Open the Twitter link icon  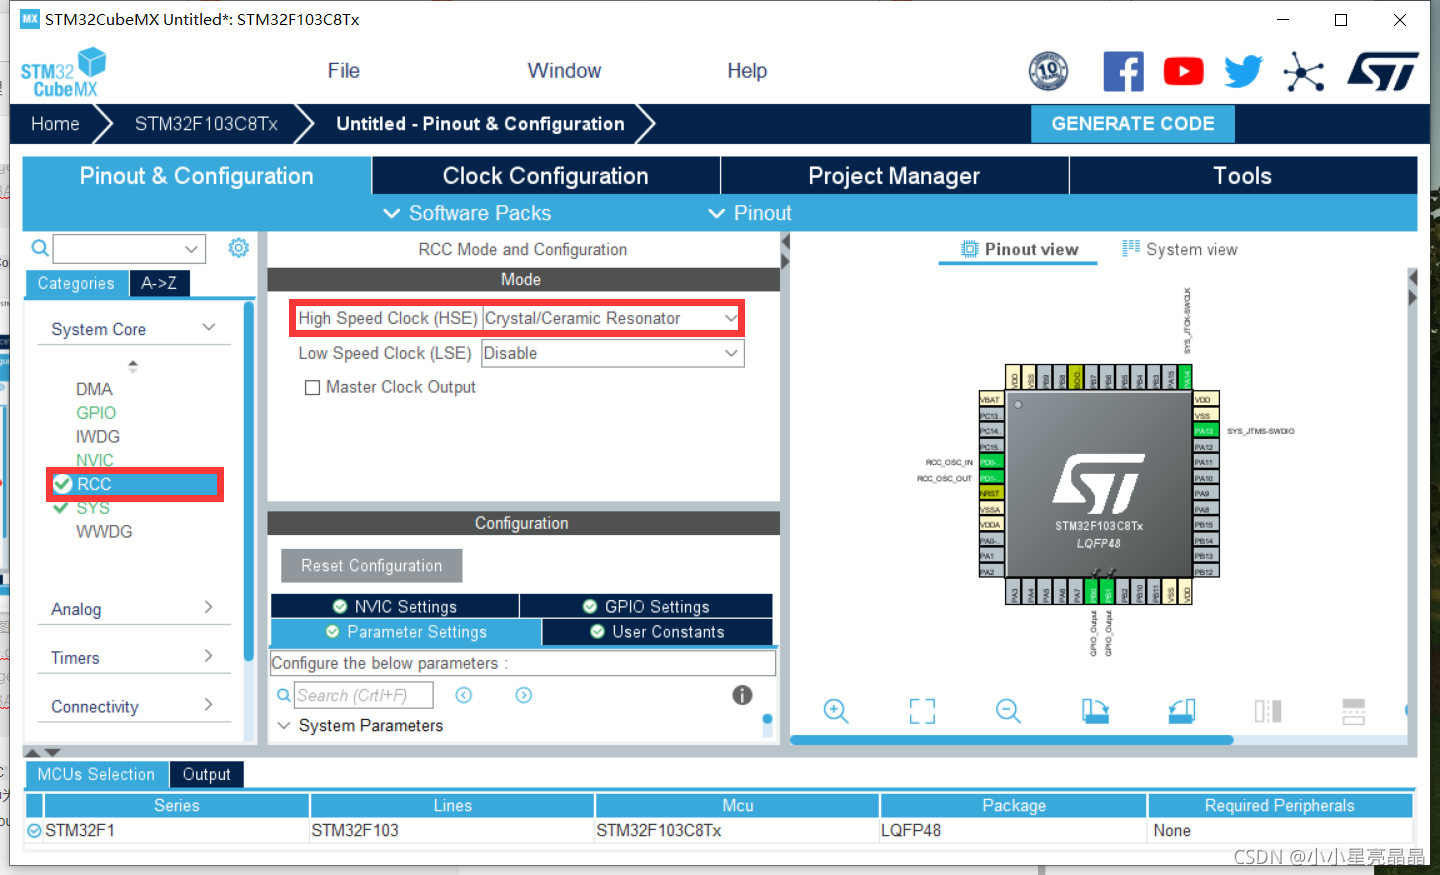[x=1243, y=72]
